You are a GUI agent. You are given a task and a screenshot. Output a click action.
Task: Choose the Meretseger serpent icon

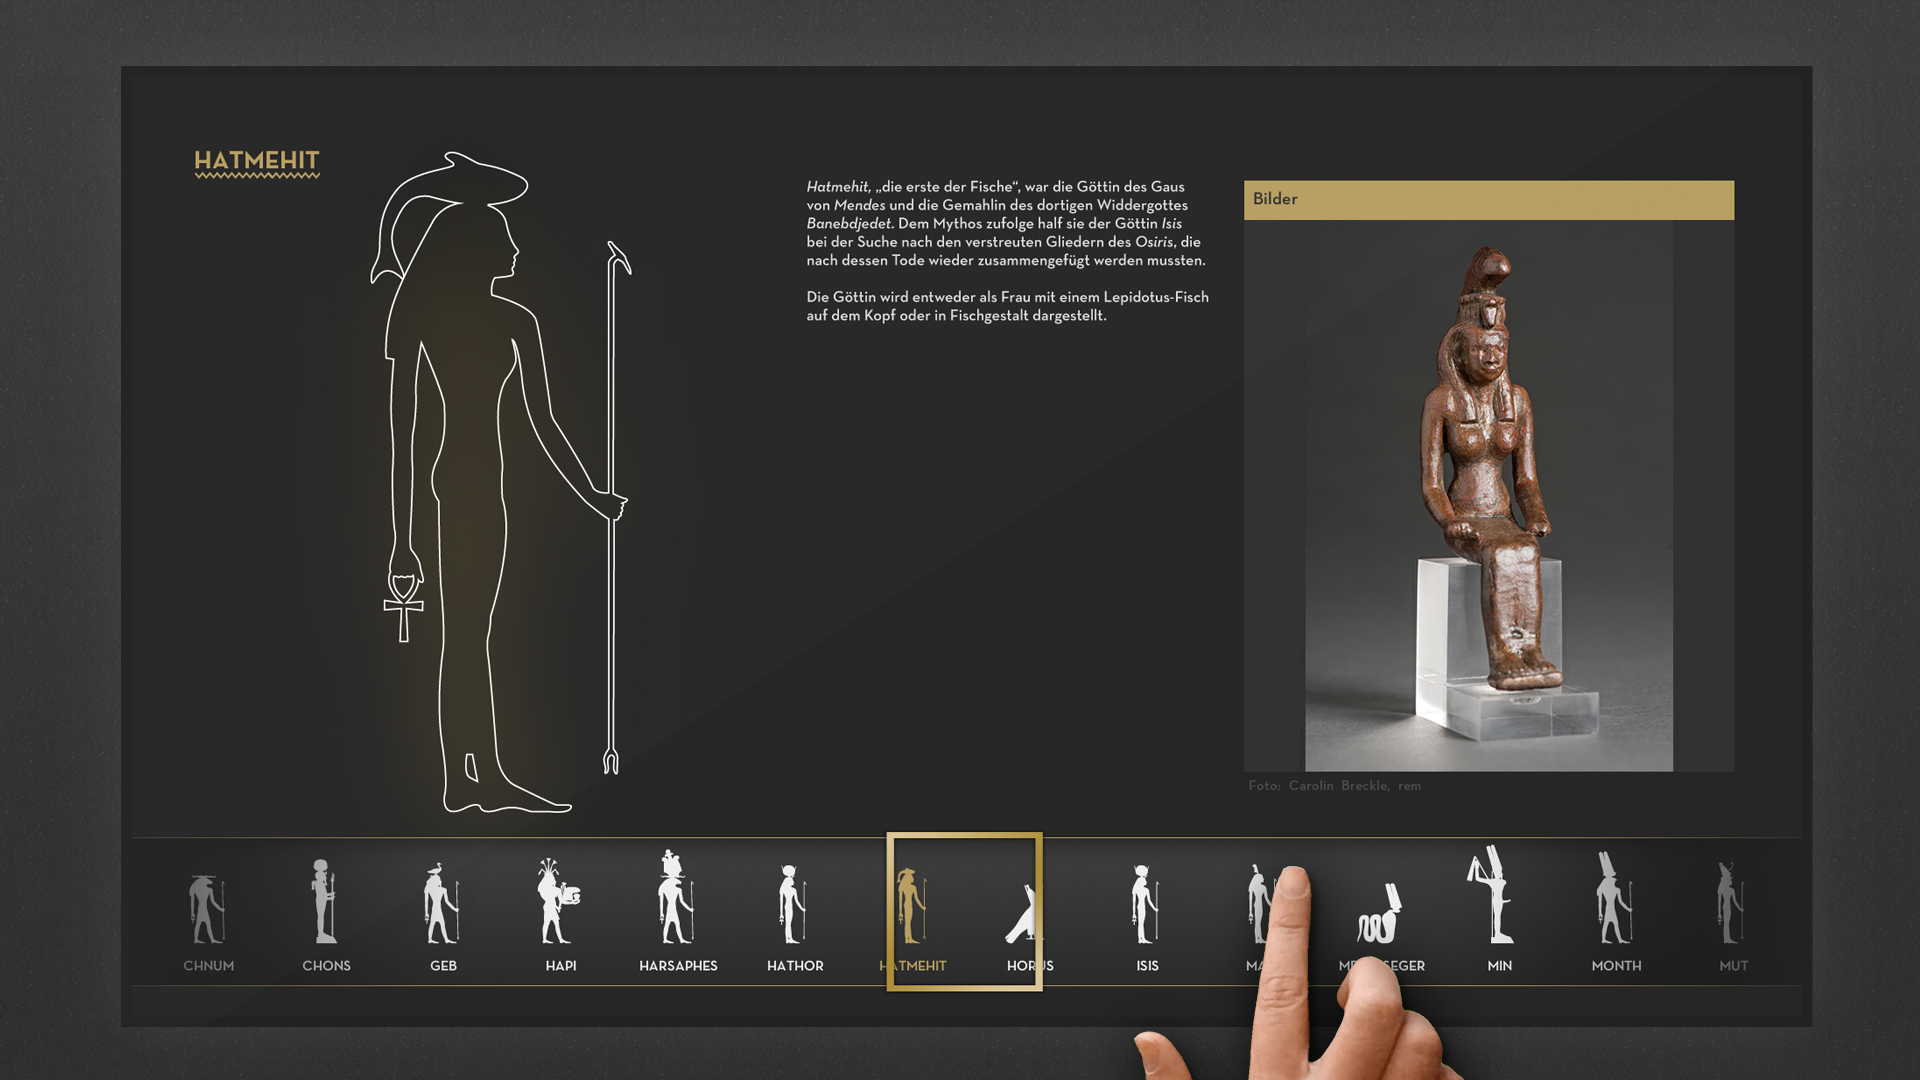(x=1379, y=913)
